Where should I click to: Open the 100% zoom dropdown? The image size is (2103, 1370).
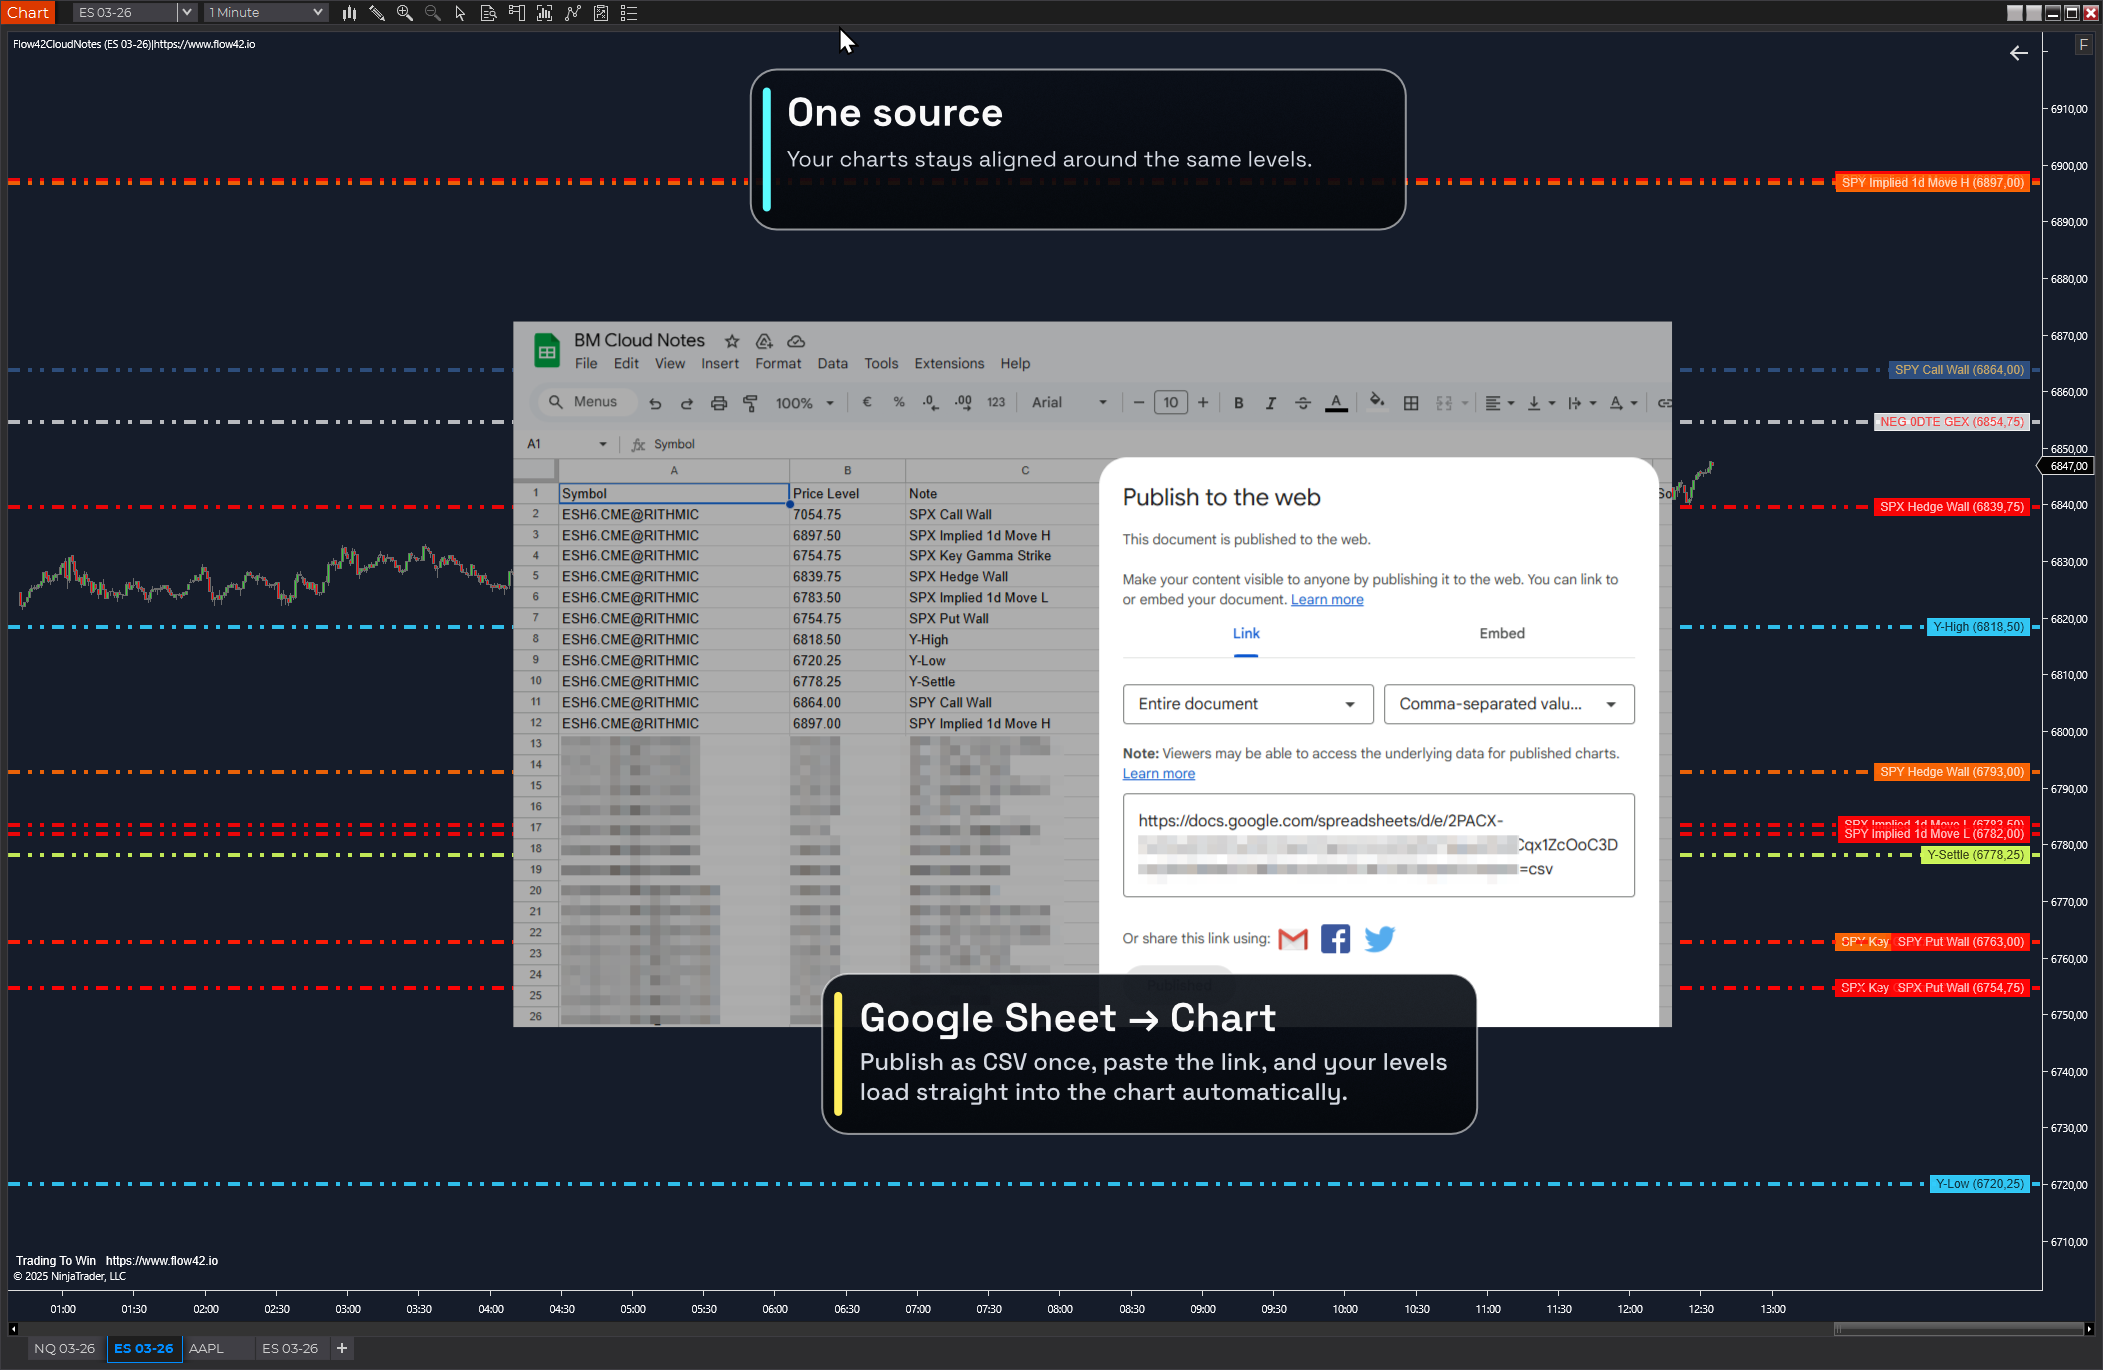pos(805,403)
